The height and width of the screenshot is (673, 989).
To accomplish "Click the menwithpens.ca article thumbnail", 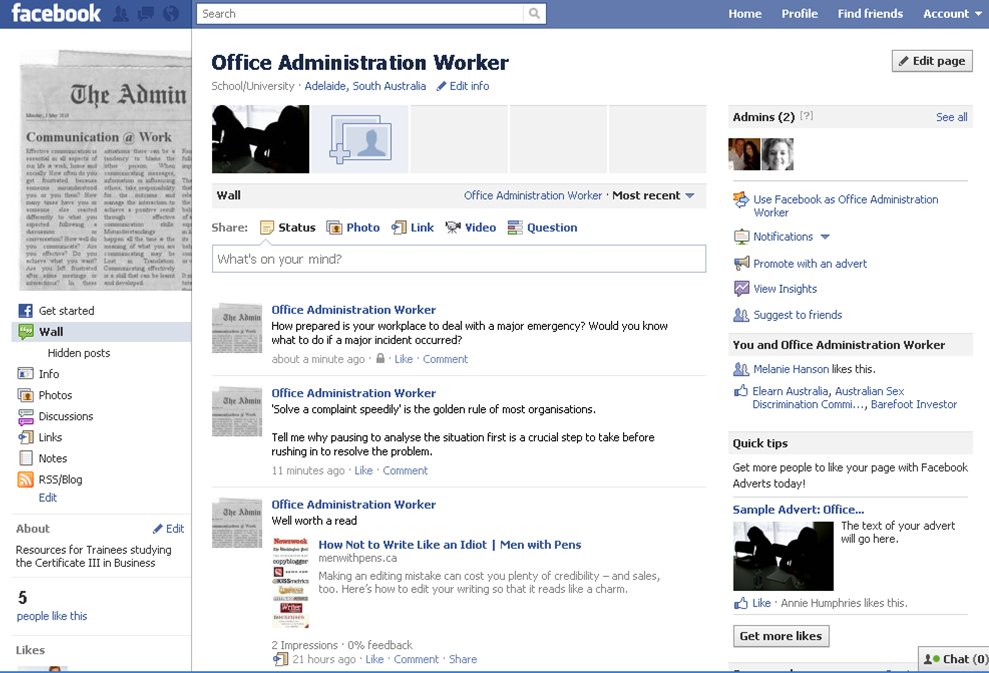I will tap(291, 582).
